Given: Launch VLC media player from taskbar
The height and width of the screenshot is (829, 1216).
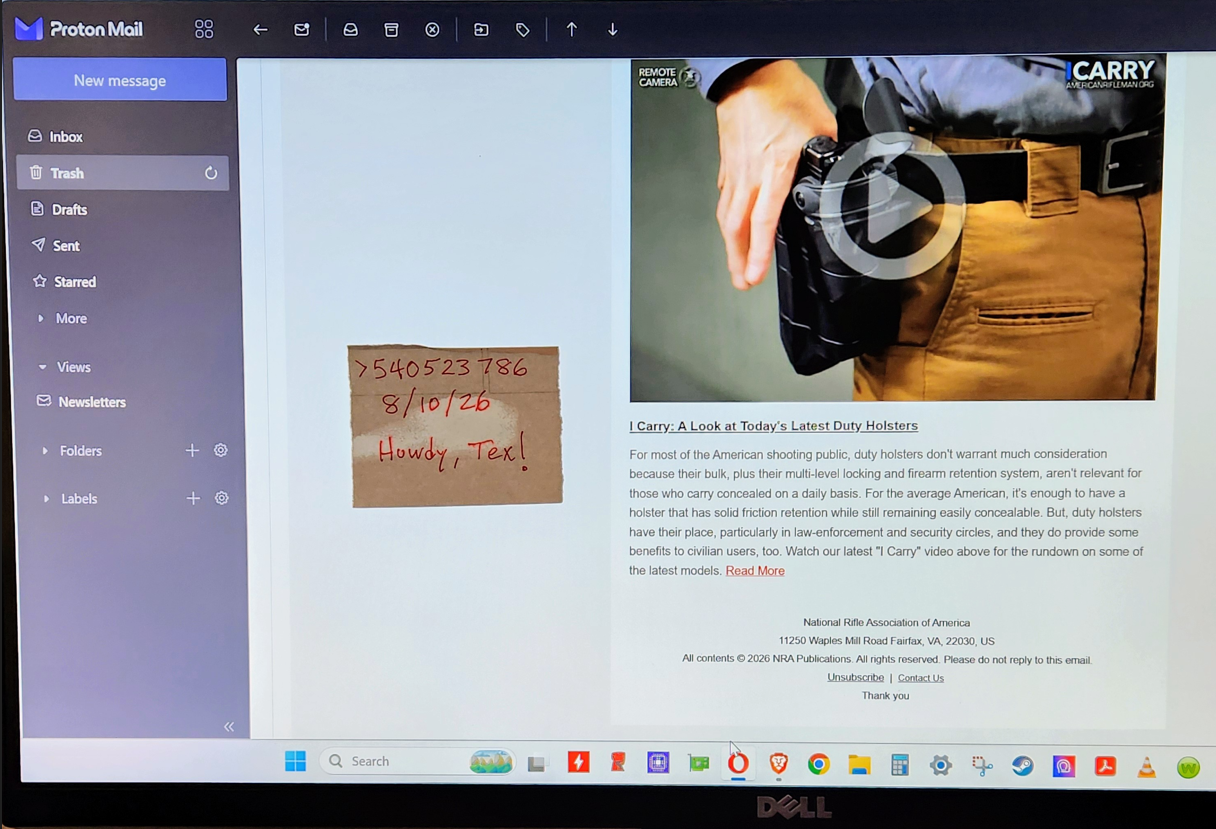Looking at the screenshot, I should tap(1146, 767).
